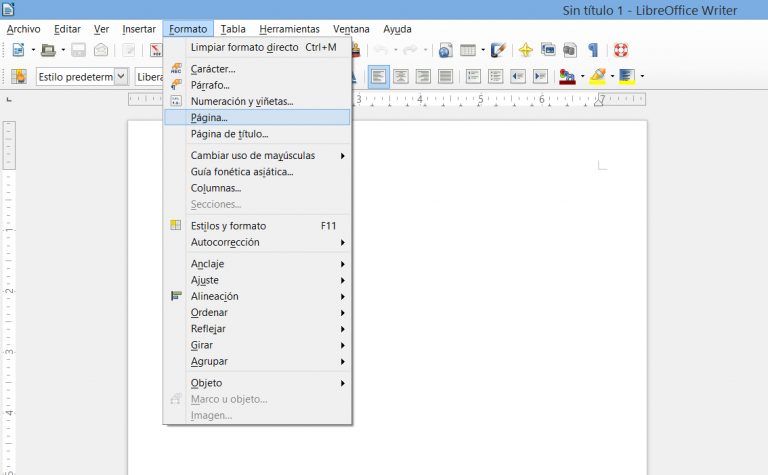Toggle Formatting Marks with the pilcrow icon
Screen dimensions: 768x475
[593, 50]
